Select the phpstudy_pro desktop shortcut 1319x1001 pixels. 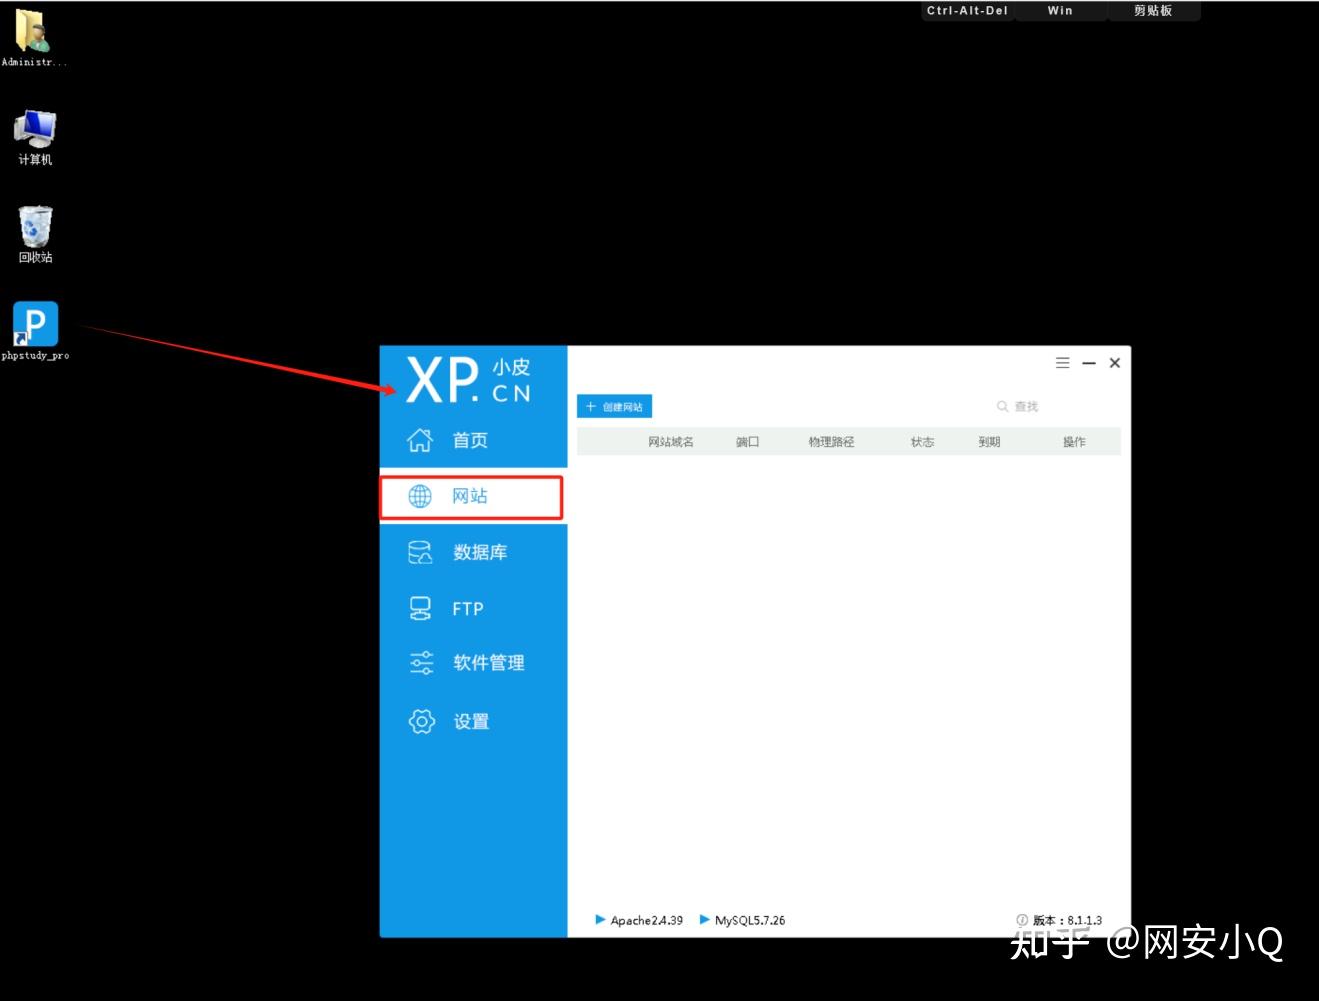click(35, 331)
